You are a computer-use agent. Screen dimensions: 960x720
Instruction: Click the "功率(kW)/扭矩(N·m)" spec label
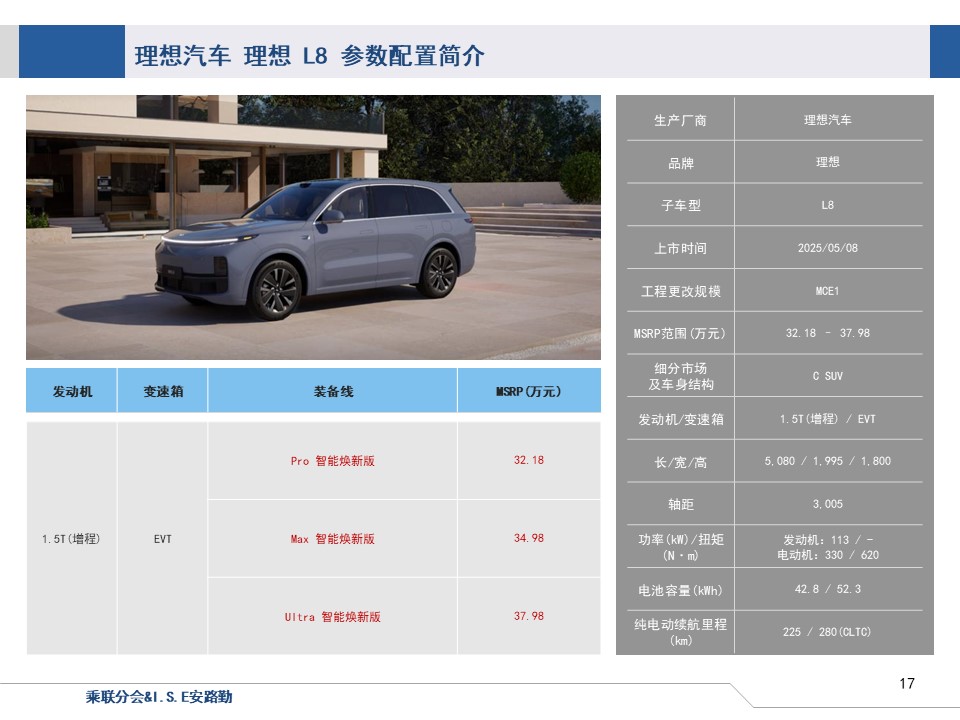pos(681,547)
